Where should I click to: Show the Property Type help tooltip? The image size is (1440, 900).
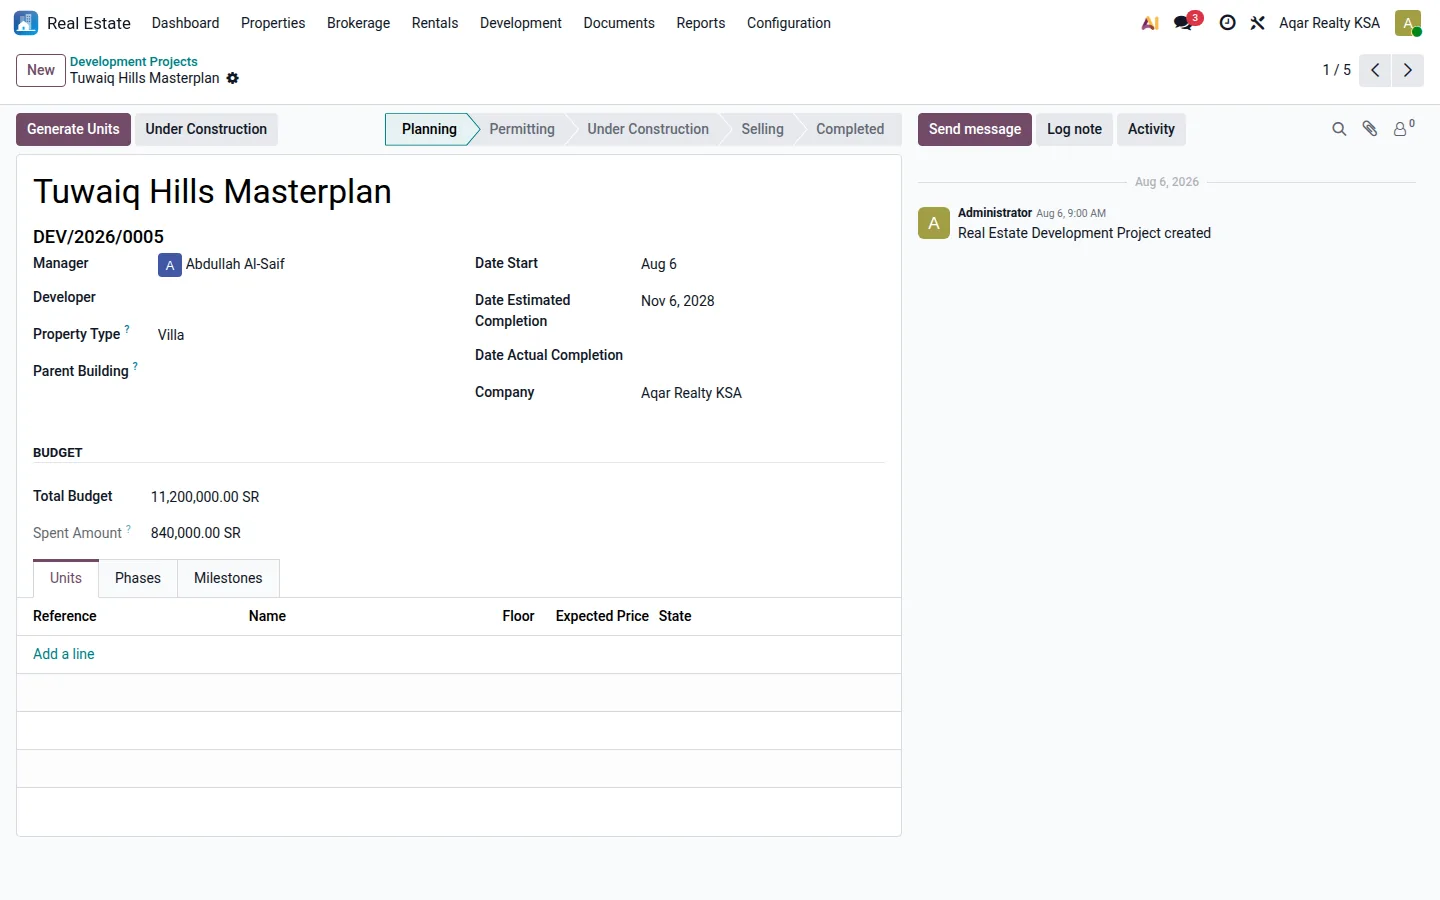(127, 329)
